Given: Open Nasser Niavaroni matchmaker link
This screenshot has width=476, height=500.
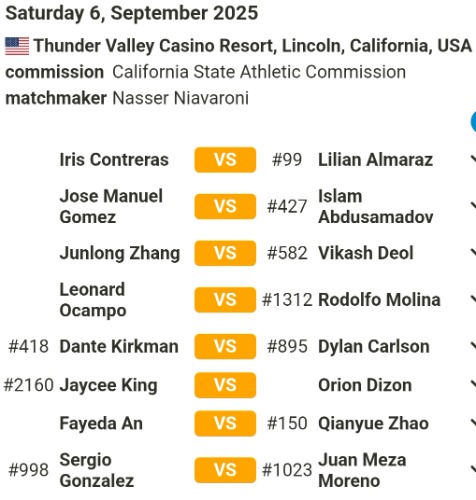Looking at the screenshot, I should coord(181,98).
